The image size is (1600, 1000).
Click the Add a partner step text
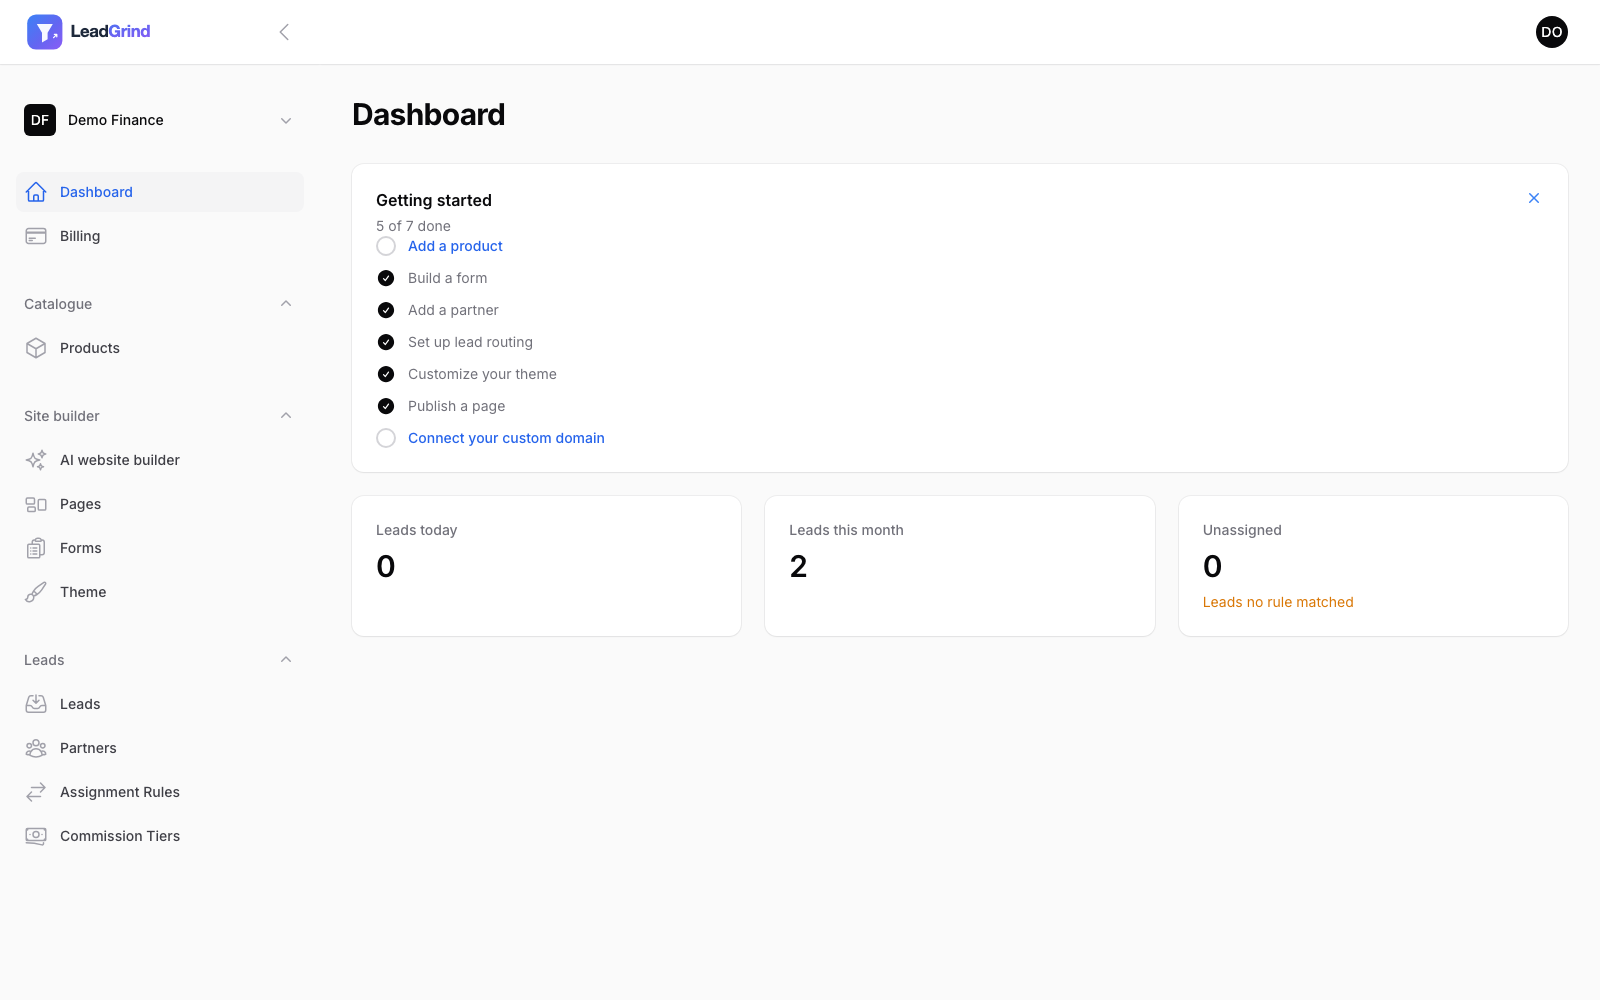pos(453,310)
